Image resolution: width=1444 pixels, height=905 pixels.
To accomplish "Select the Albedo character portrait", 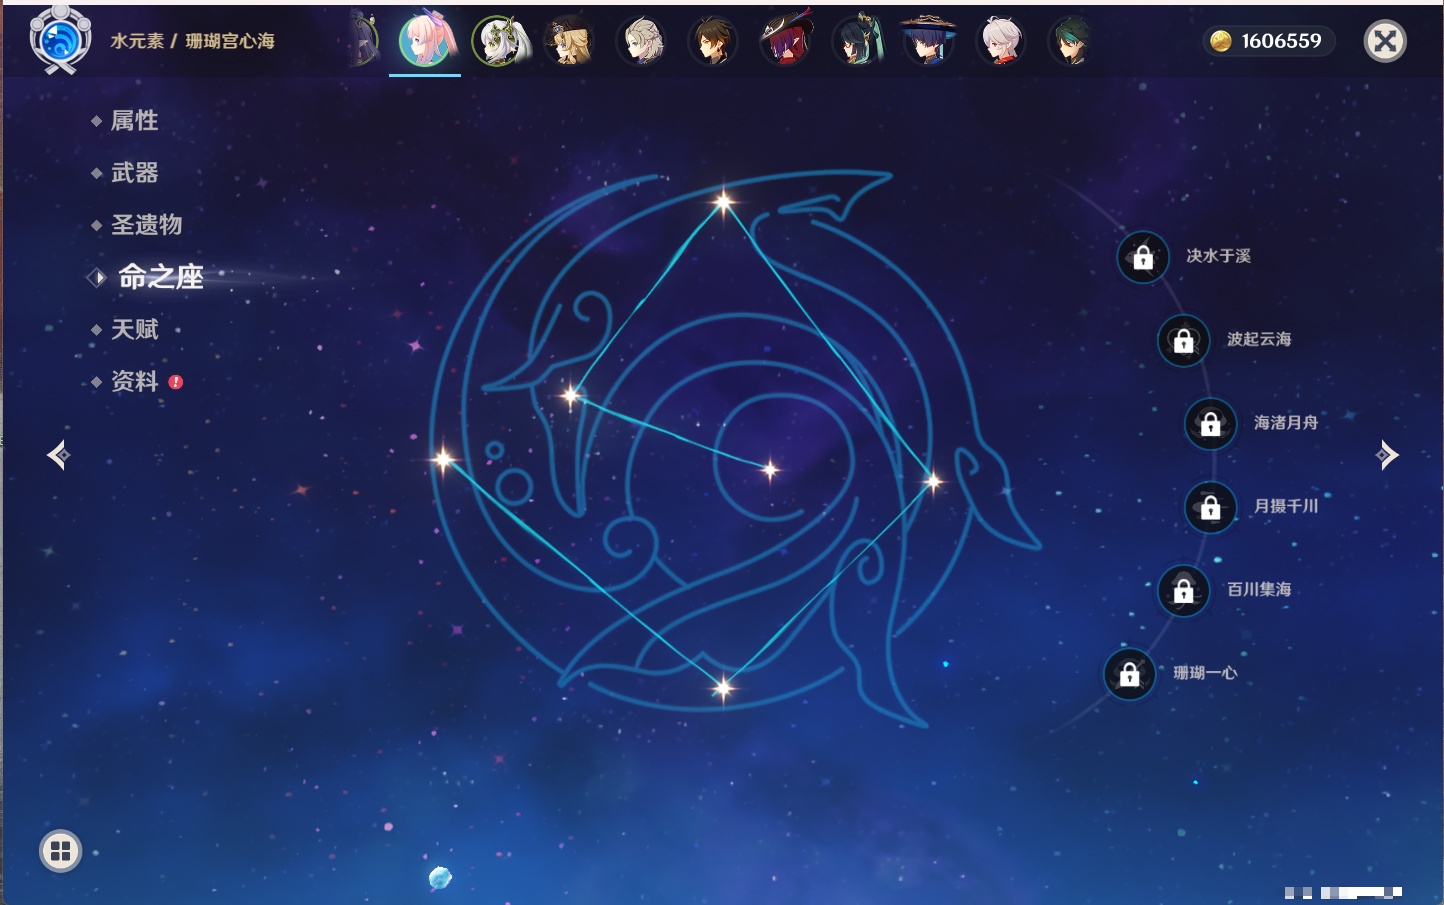I will pyautogui.click(x=642, y=42).
